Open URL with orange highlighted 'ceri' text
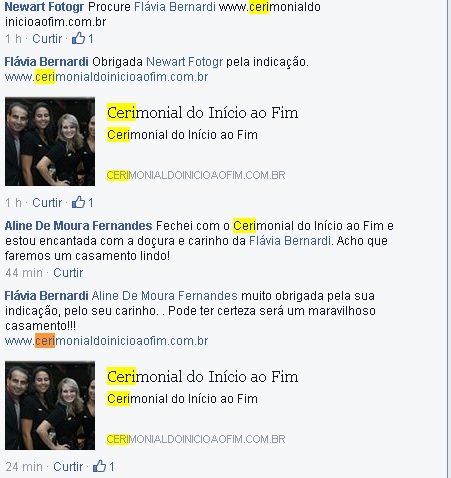Image resolution: width=451 pixels, height=478 pixels. pyautogui.click(x=106, y=341)
